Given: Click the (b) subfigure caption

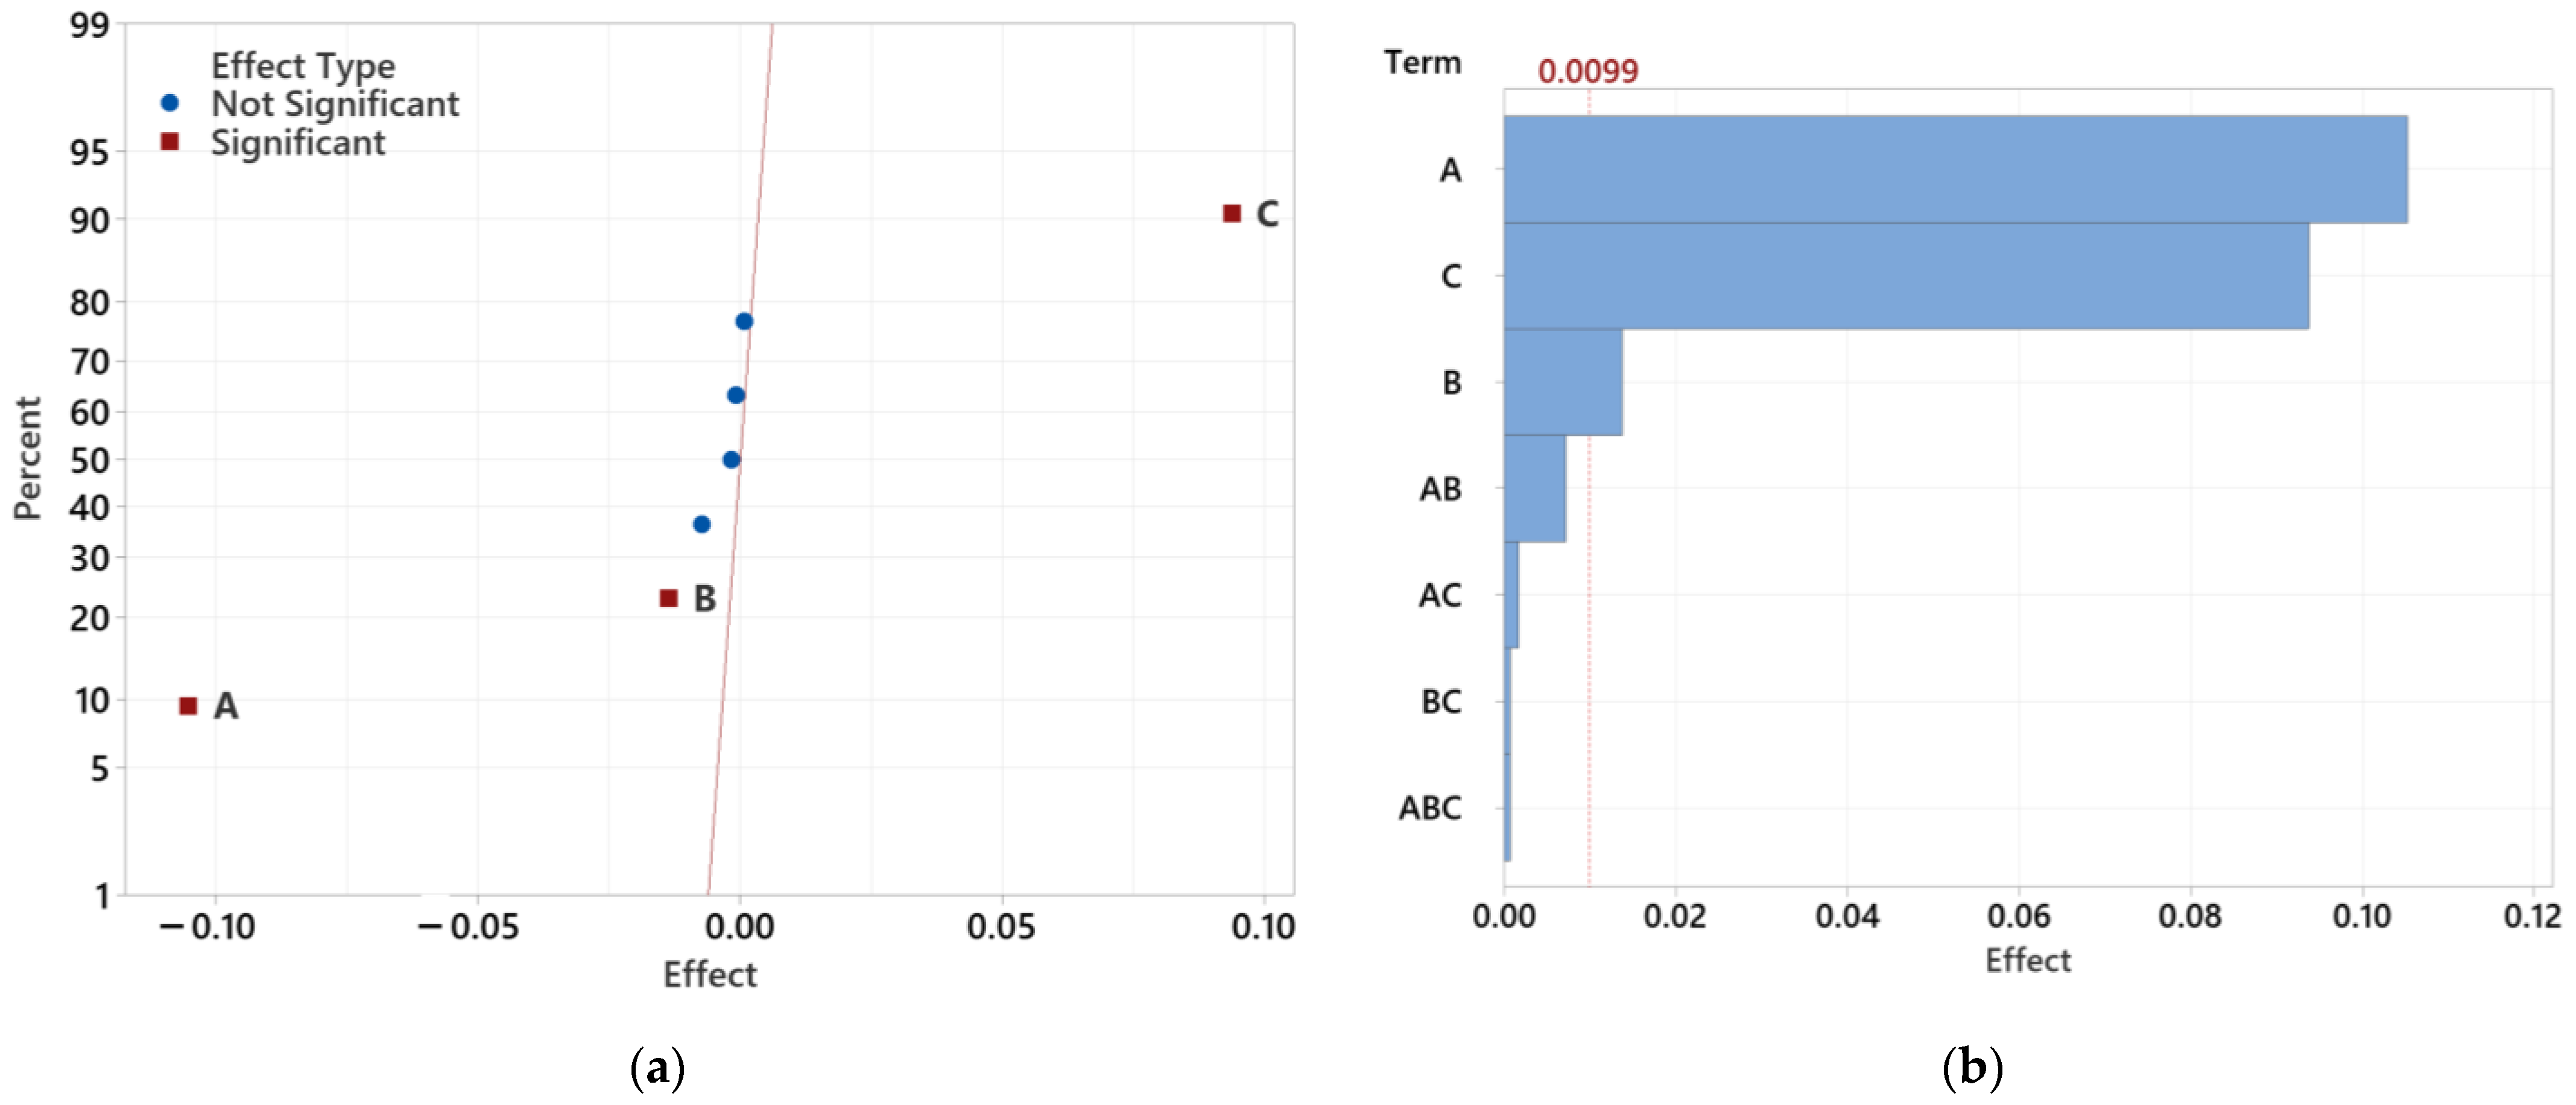Looking at the screenshot, I should pyautogui.click(x=1972, y=1067).
